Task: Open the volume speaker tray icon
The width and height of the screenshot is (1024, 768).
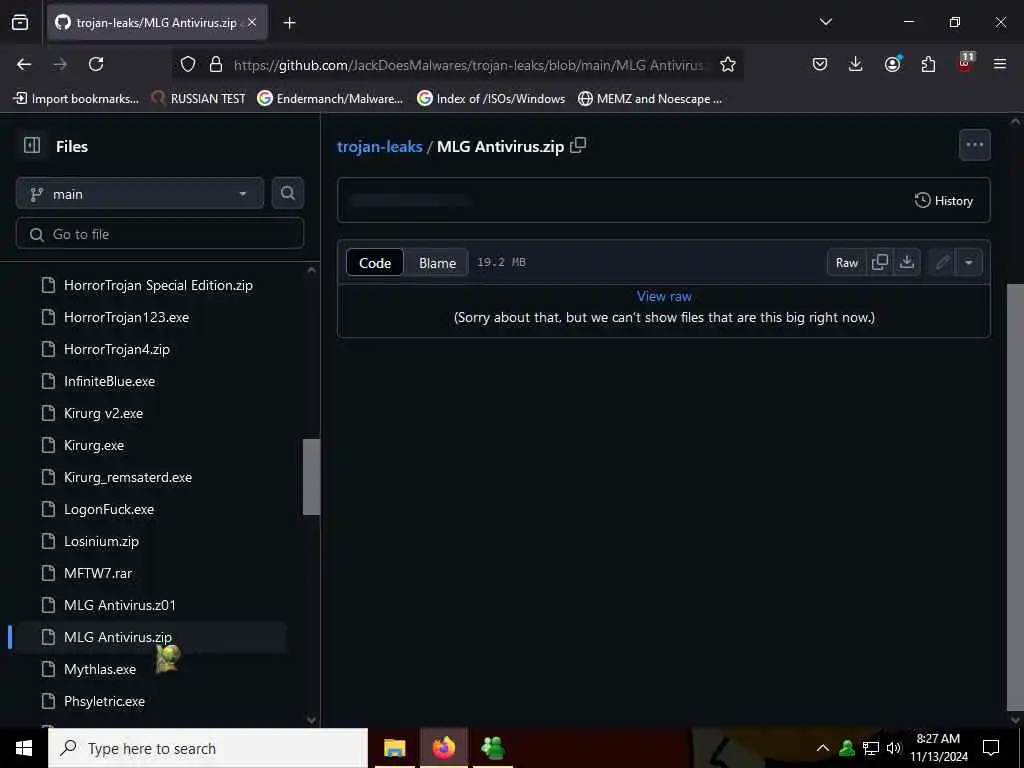Action: (x=893, y=748)
